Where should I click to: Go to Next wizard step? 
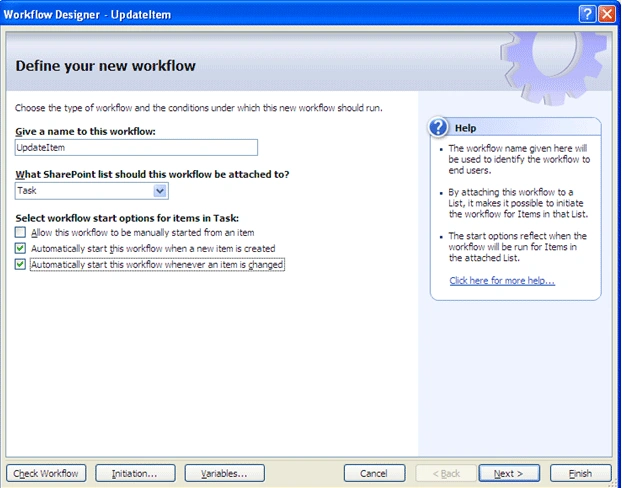pos(509,473)
